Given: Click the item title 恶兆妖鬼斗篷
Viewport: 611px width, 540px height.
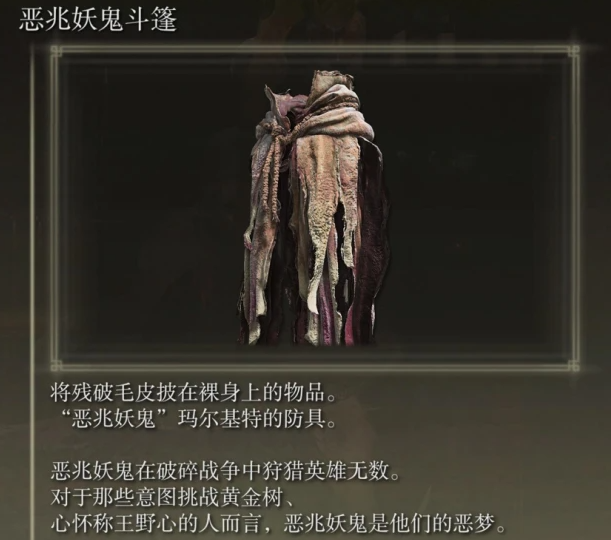Looking at the screenshot, I should tap(98, 19).
